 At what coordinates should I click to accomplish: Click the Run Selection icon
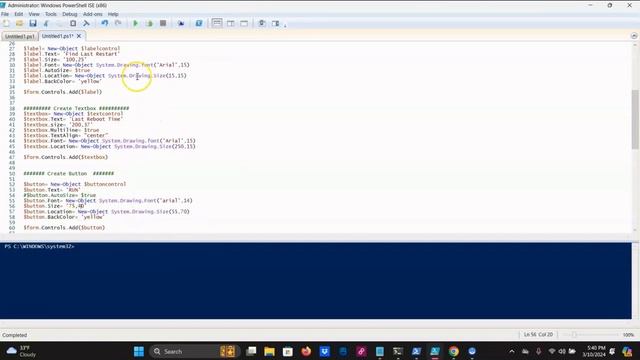point(149,23)
